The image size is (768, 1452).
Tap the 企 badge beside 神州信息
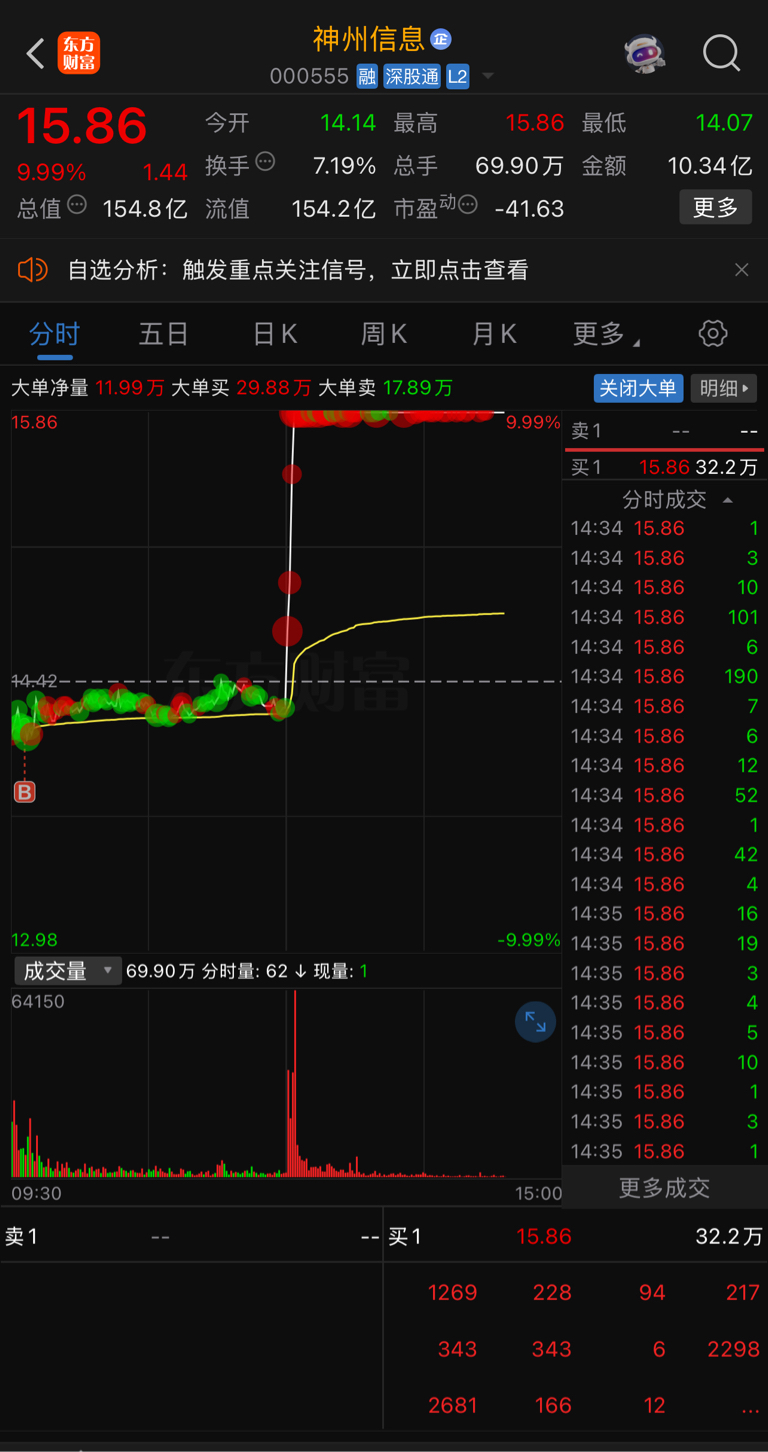pos(441,40)
